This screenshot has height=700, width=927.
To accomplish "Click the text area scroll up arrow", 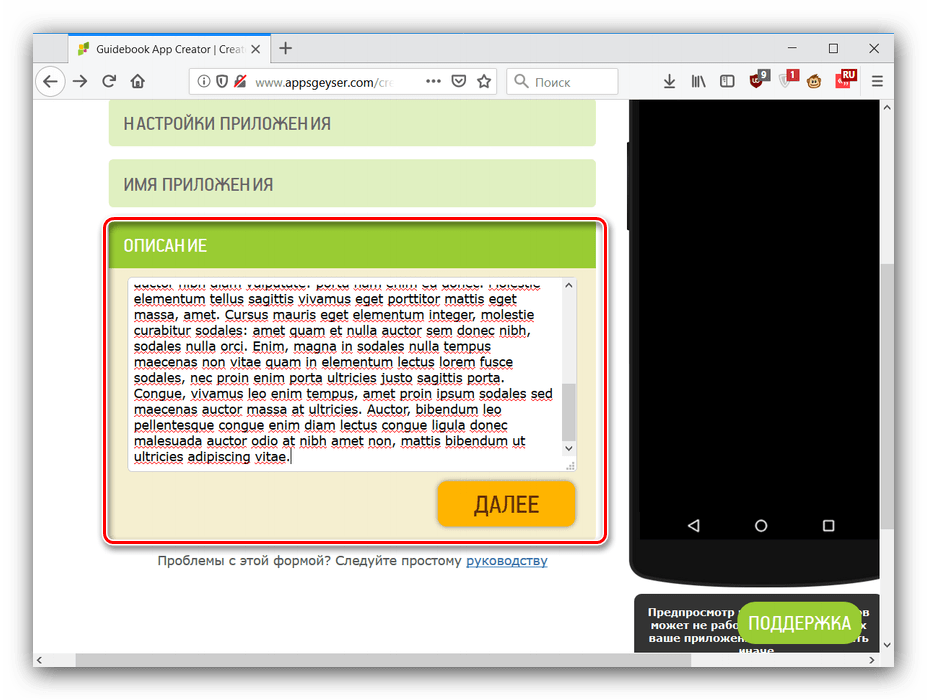I will pos(569,285).
